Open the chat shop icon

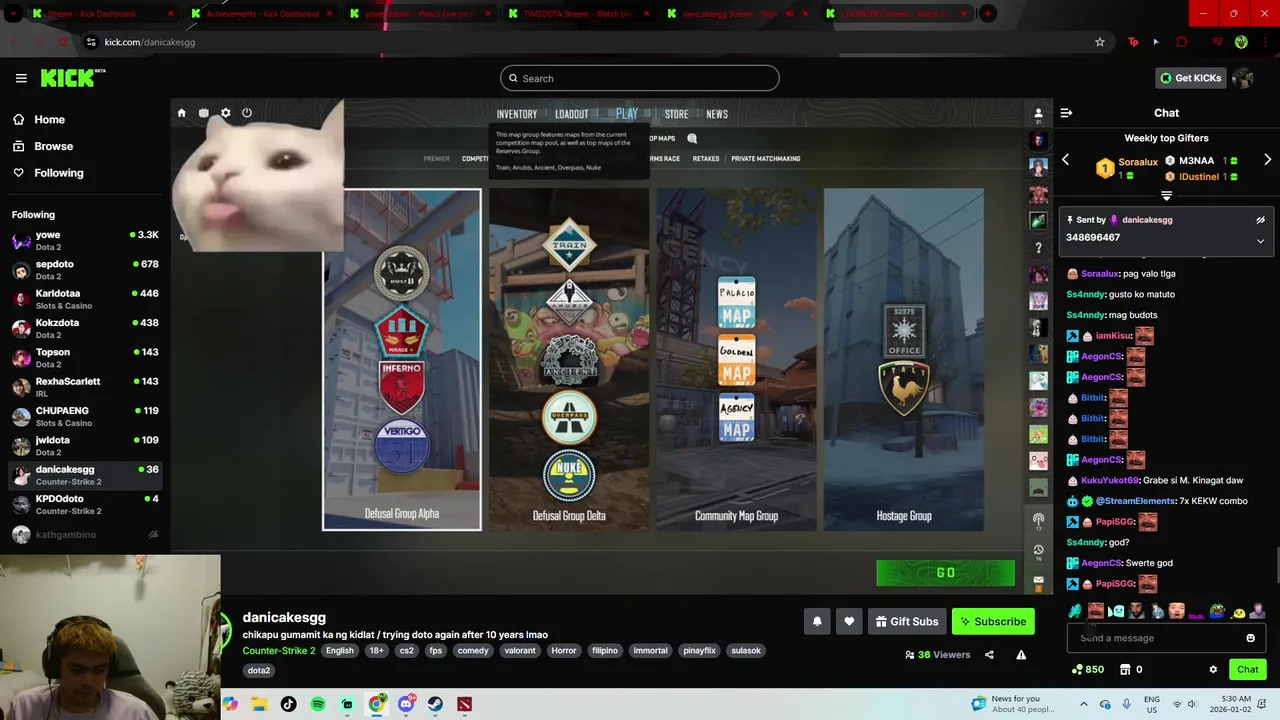coord(1125,669)
